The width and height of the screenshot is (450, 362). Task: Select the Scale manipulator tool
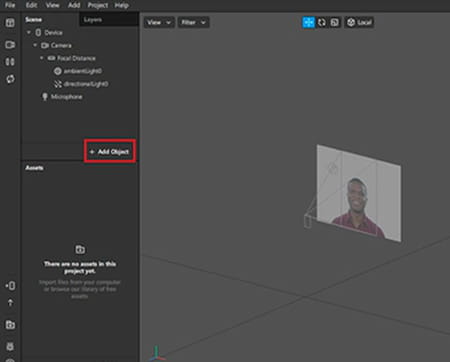point(335,22)
